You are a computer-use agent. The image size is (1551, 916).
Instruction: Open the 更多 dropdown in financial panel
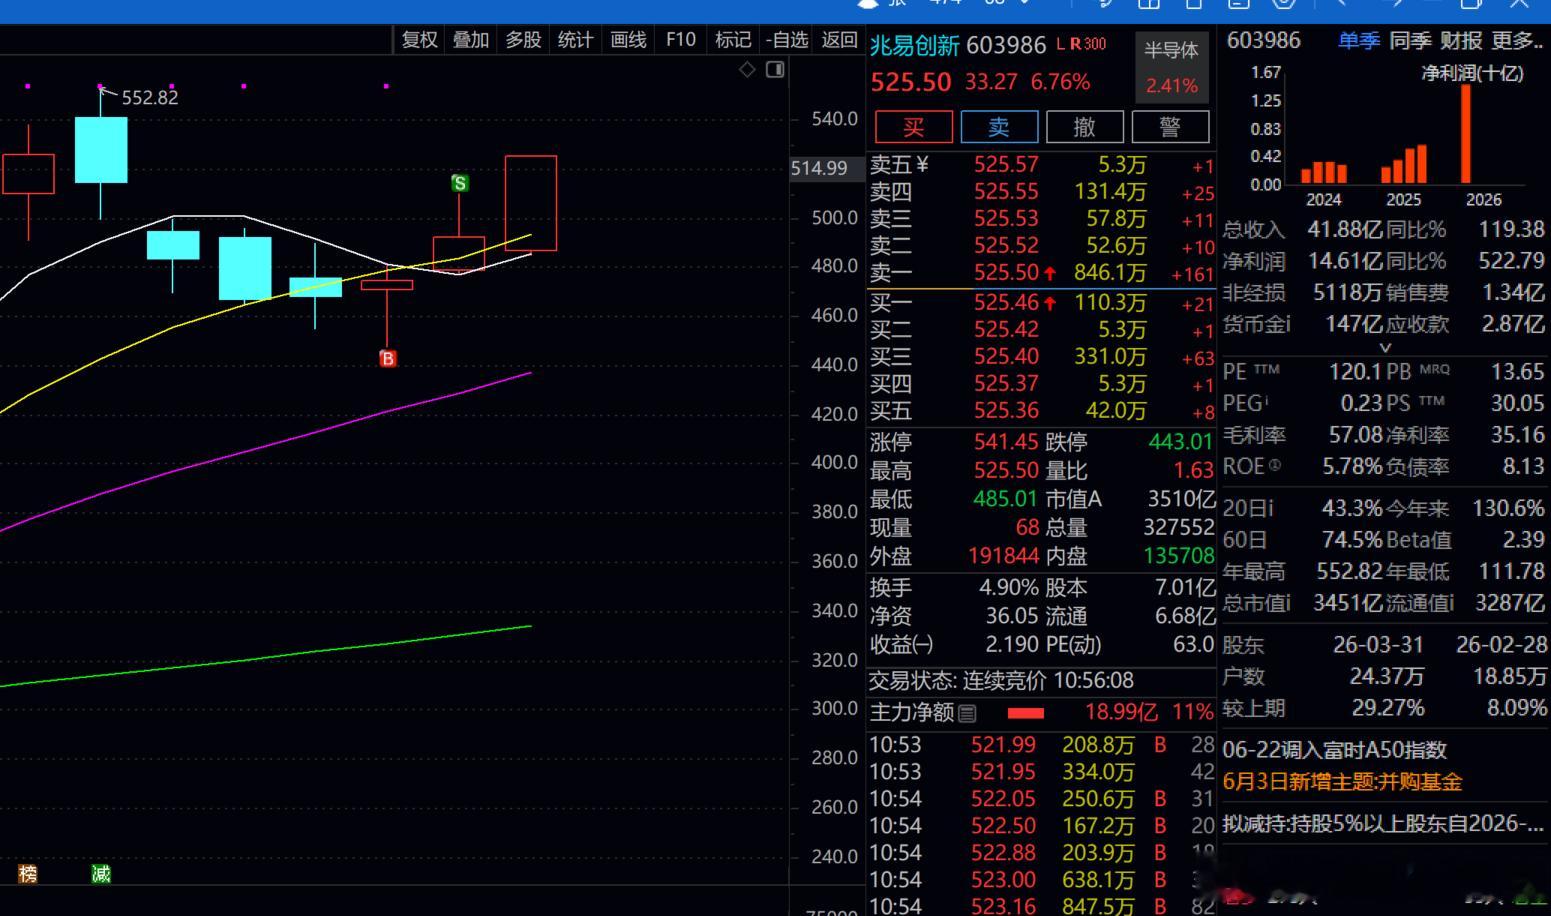(x=1517, y=41)
